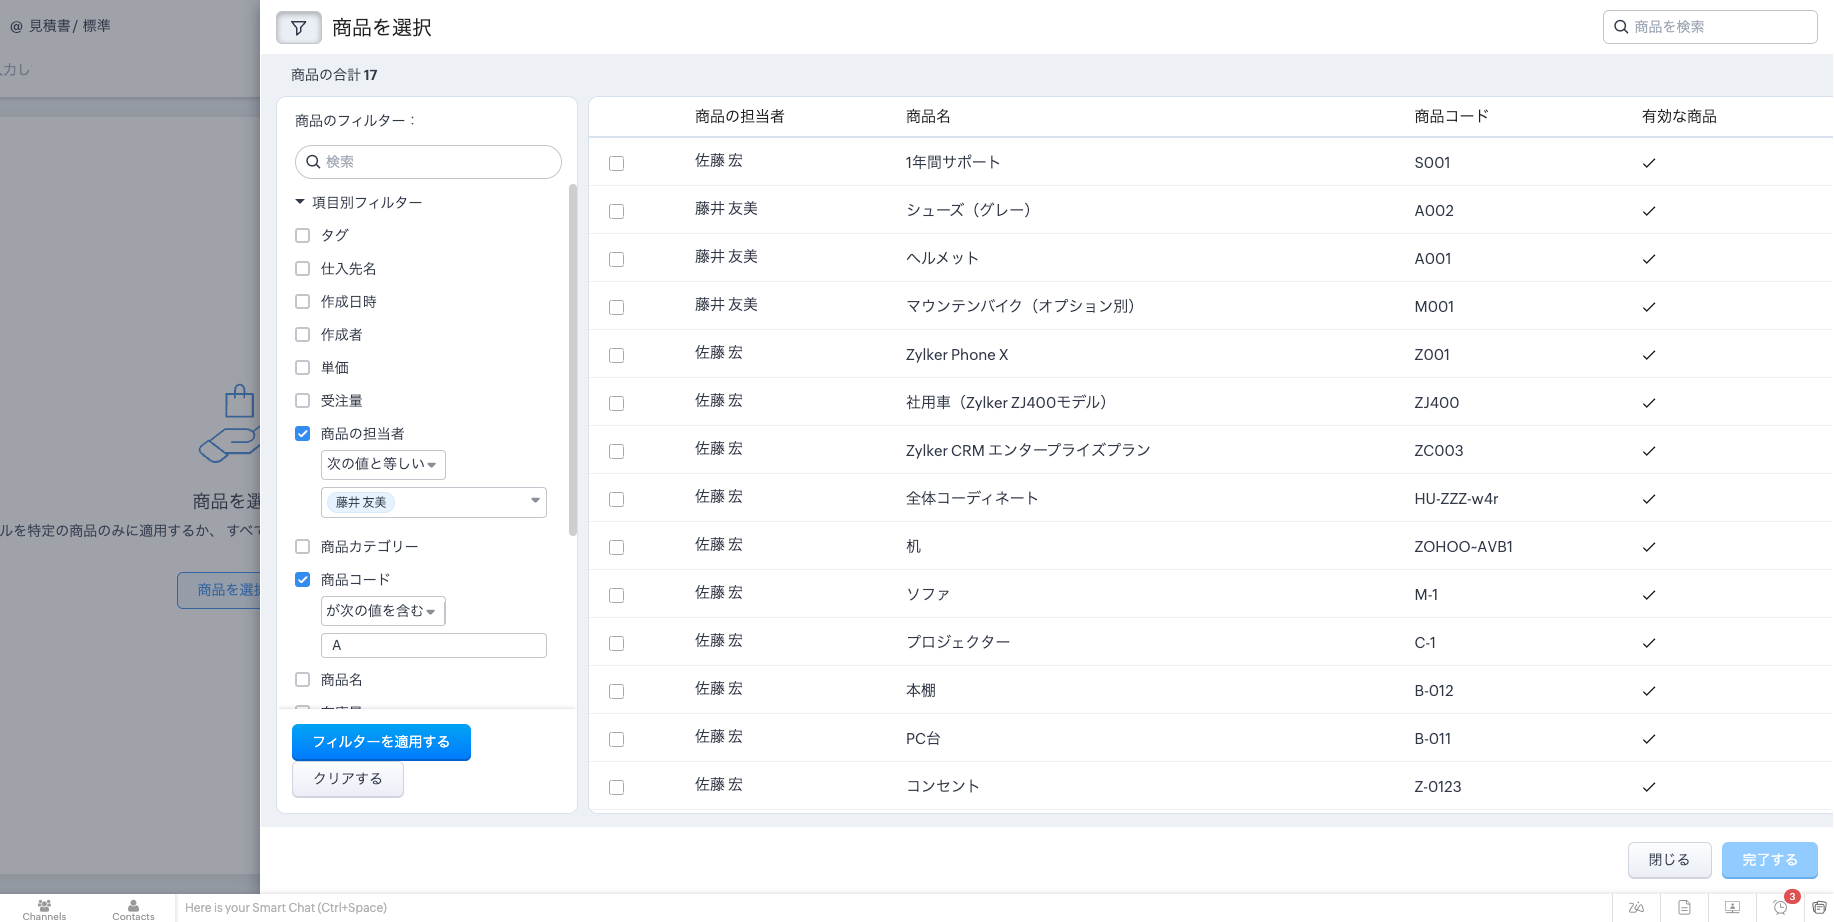Open the chat windows icon in bottom bar
The image size is (1834, 922).
(x=1819, y=908)
